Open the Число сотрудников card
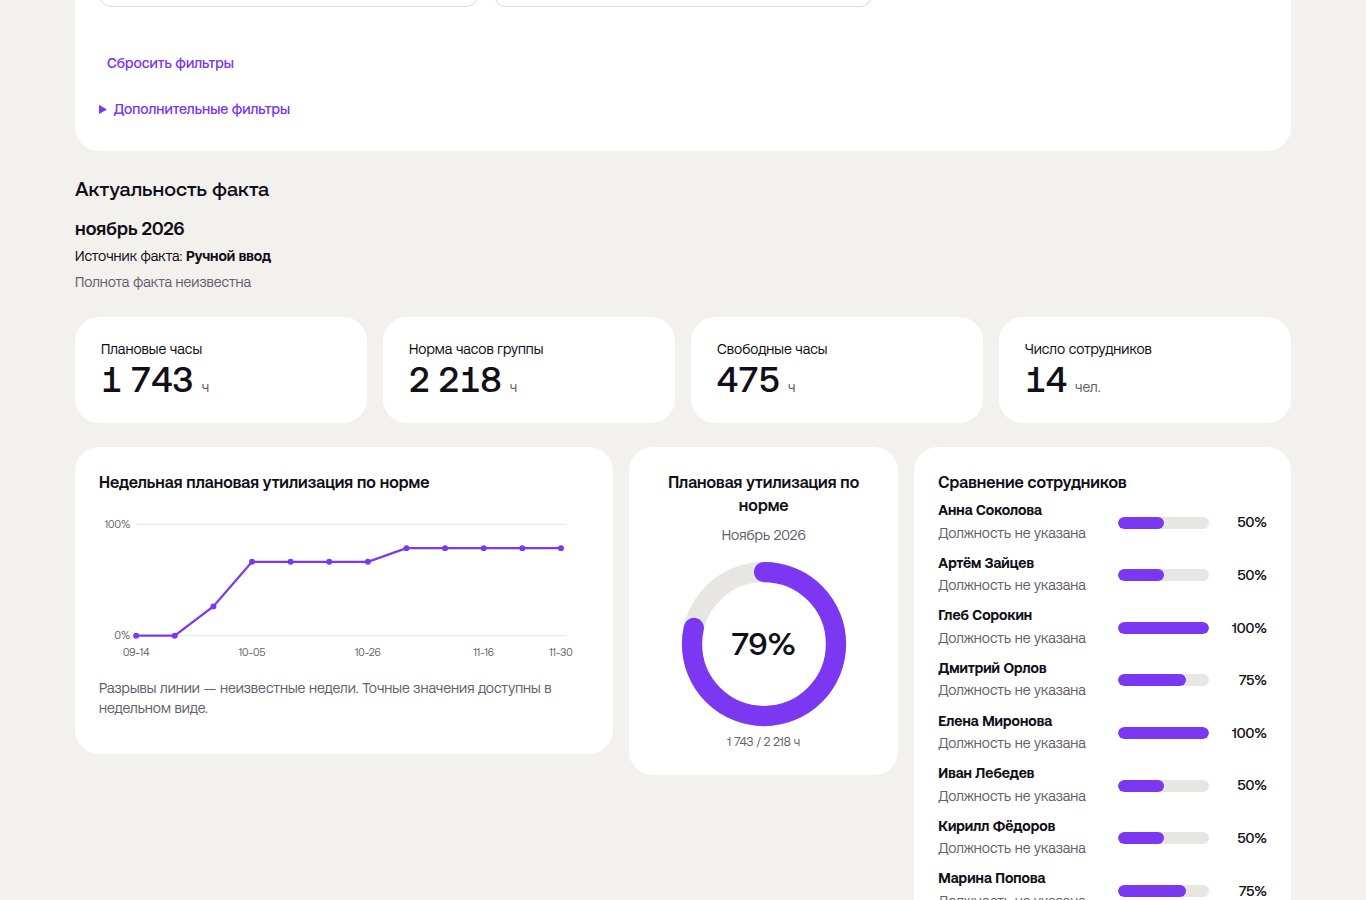Viewport: 1366px width, 900px height. (x=1145, y=370)
